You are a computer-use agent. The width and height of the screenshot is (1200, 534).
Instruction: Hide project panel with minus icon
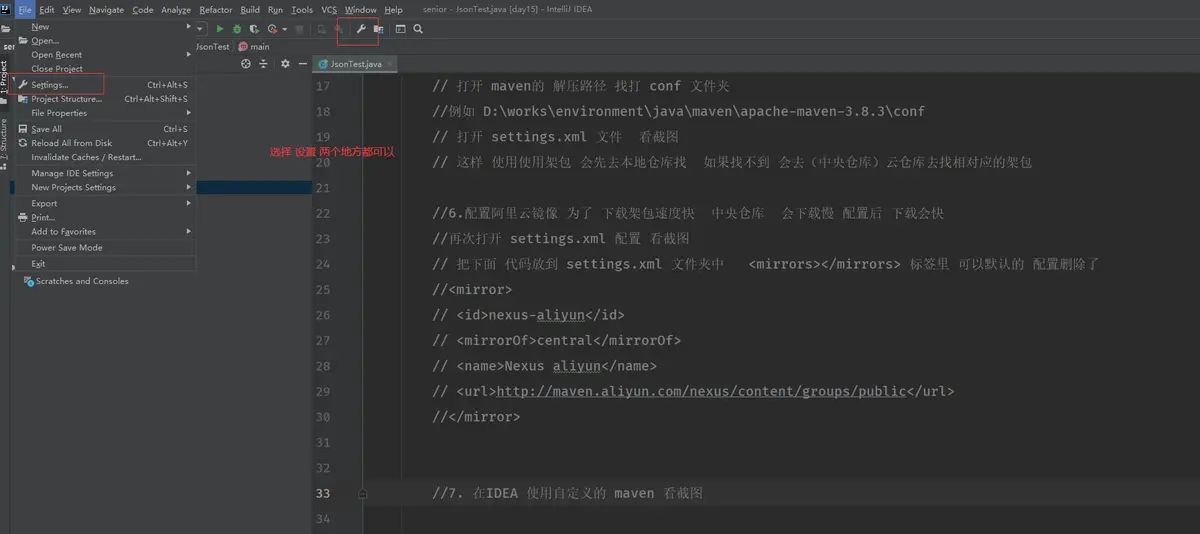pos(303,64)
